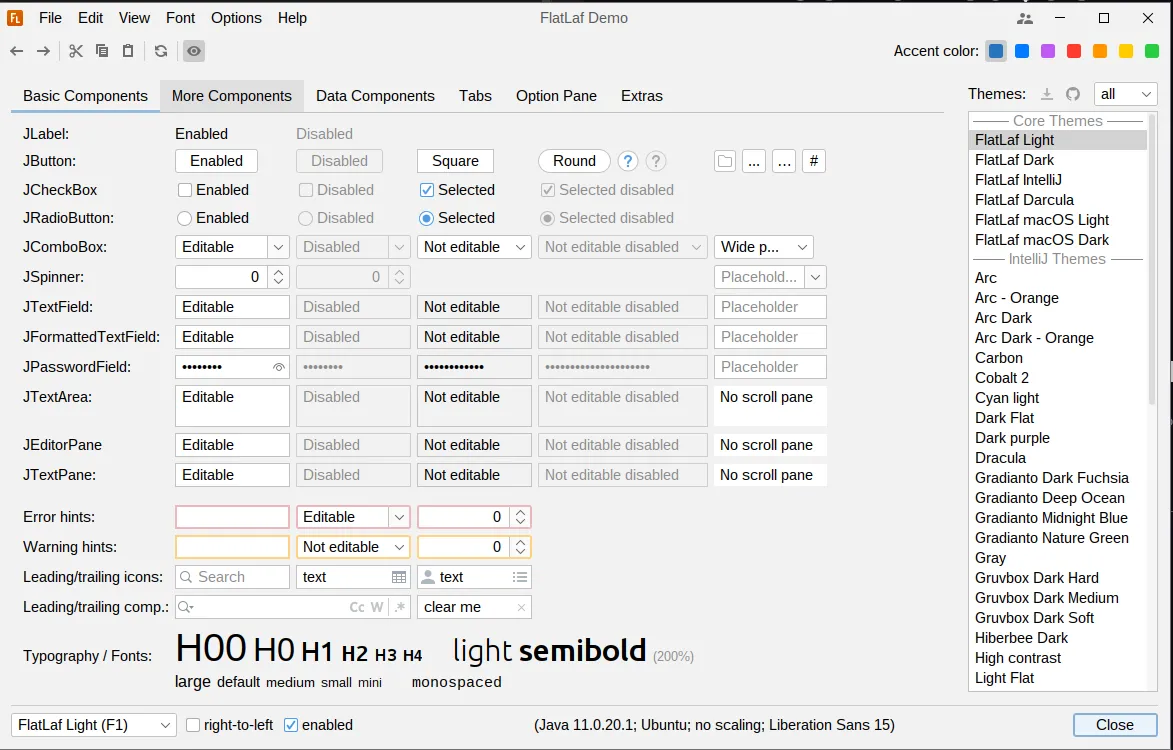Open the Editable JComboBox dropdown arrow
Screen dimensions: 1173x750
[x=278, y=247]
